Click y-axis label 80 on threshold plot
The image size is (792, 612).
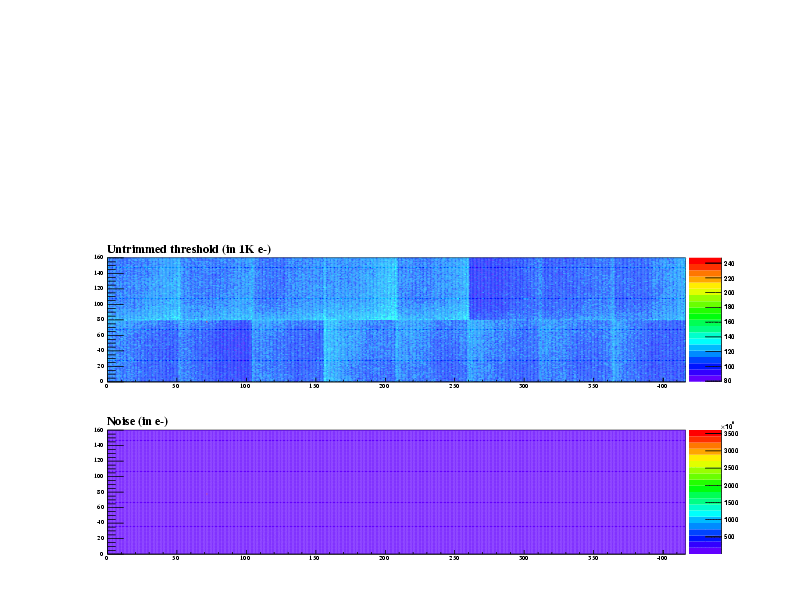point(100,319)
